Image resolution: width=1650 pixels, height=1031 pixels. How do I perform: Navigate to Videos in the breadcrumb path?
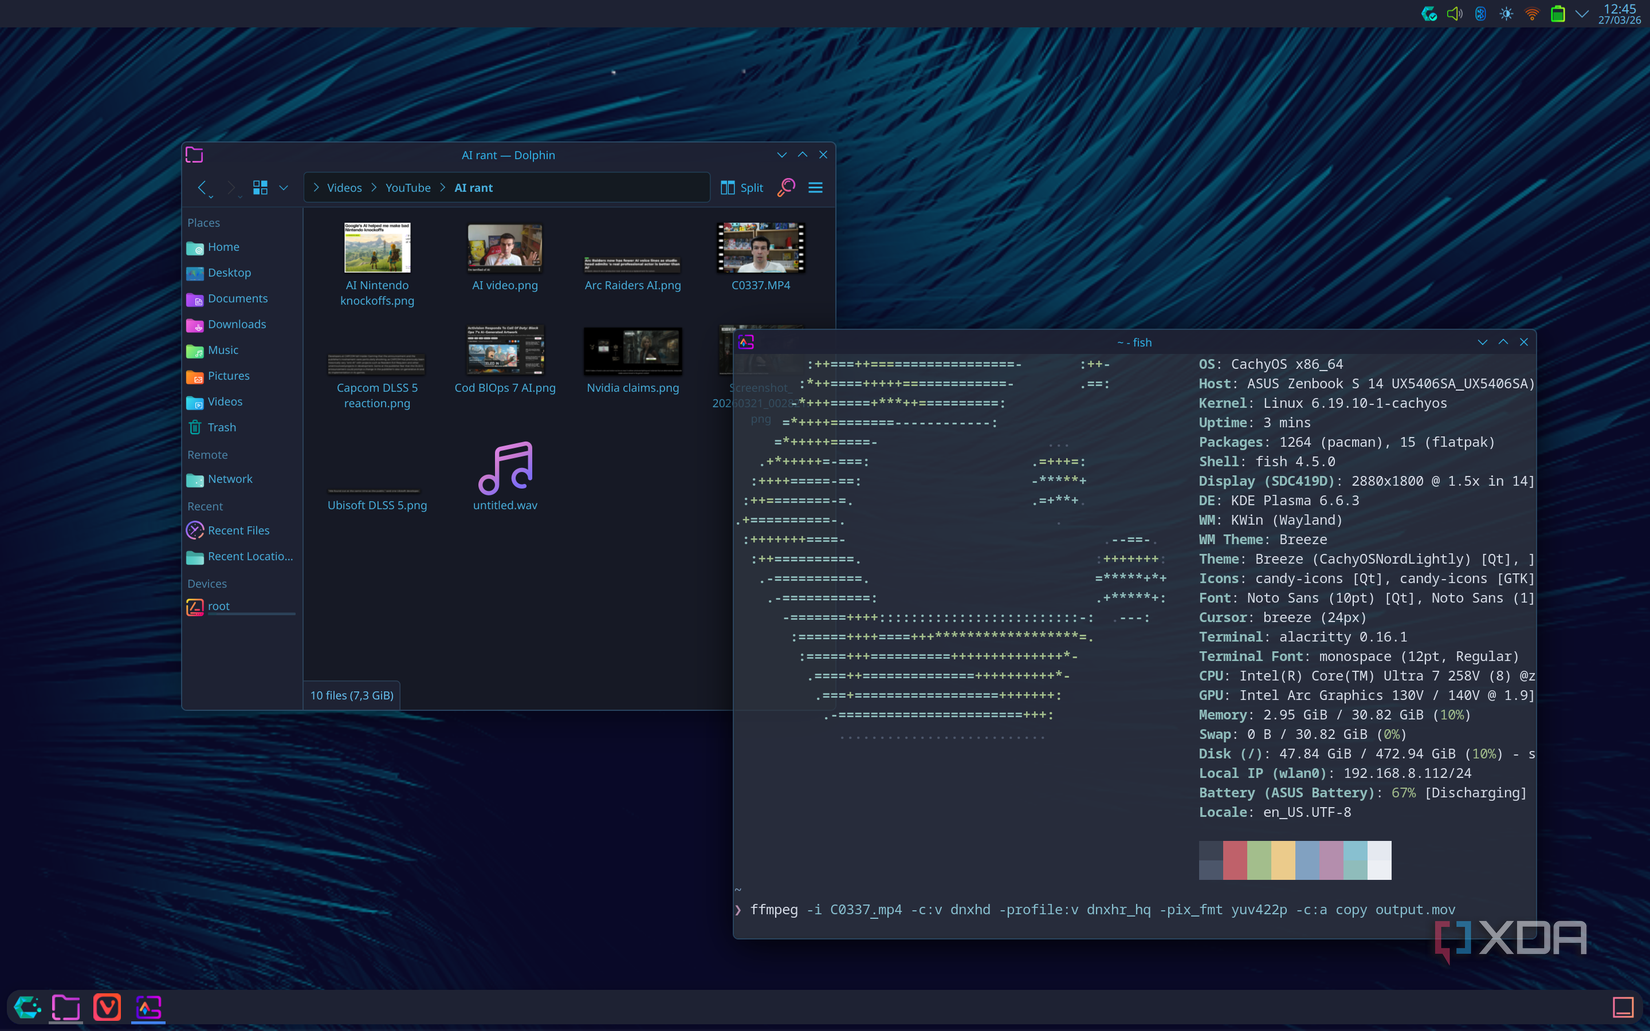click(x=344, y=187)
